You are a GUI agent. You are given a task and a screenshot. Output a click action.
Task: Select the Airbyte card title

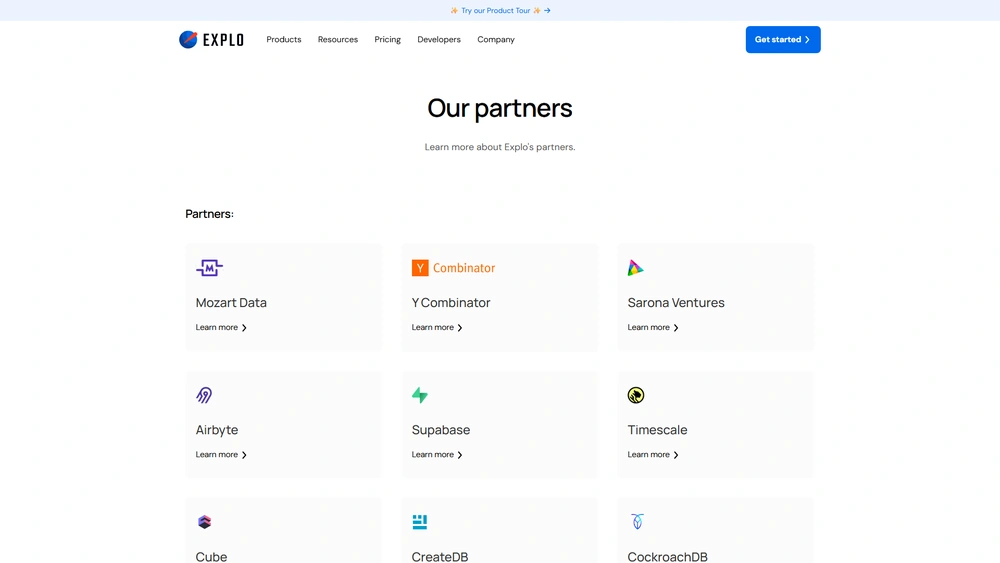pyautogui.click(x=217, y=430)
